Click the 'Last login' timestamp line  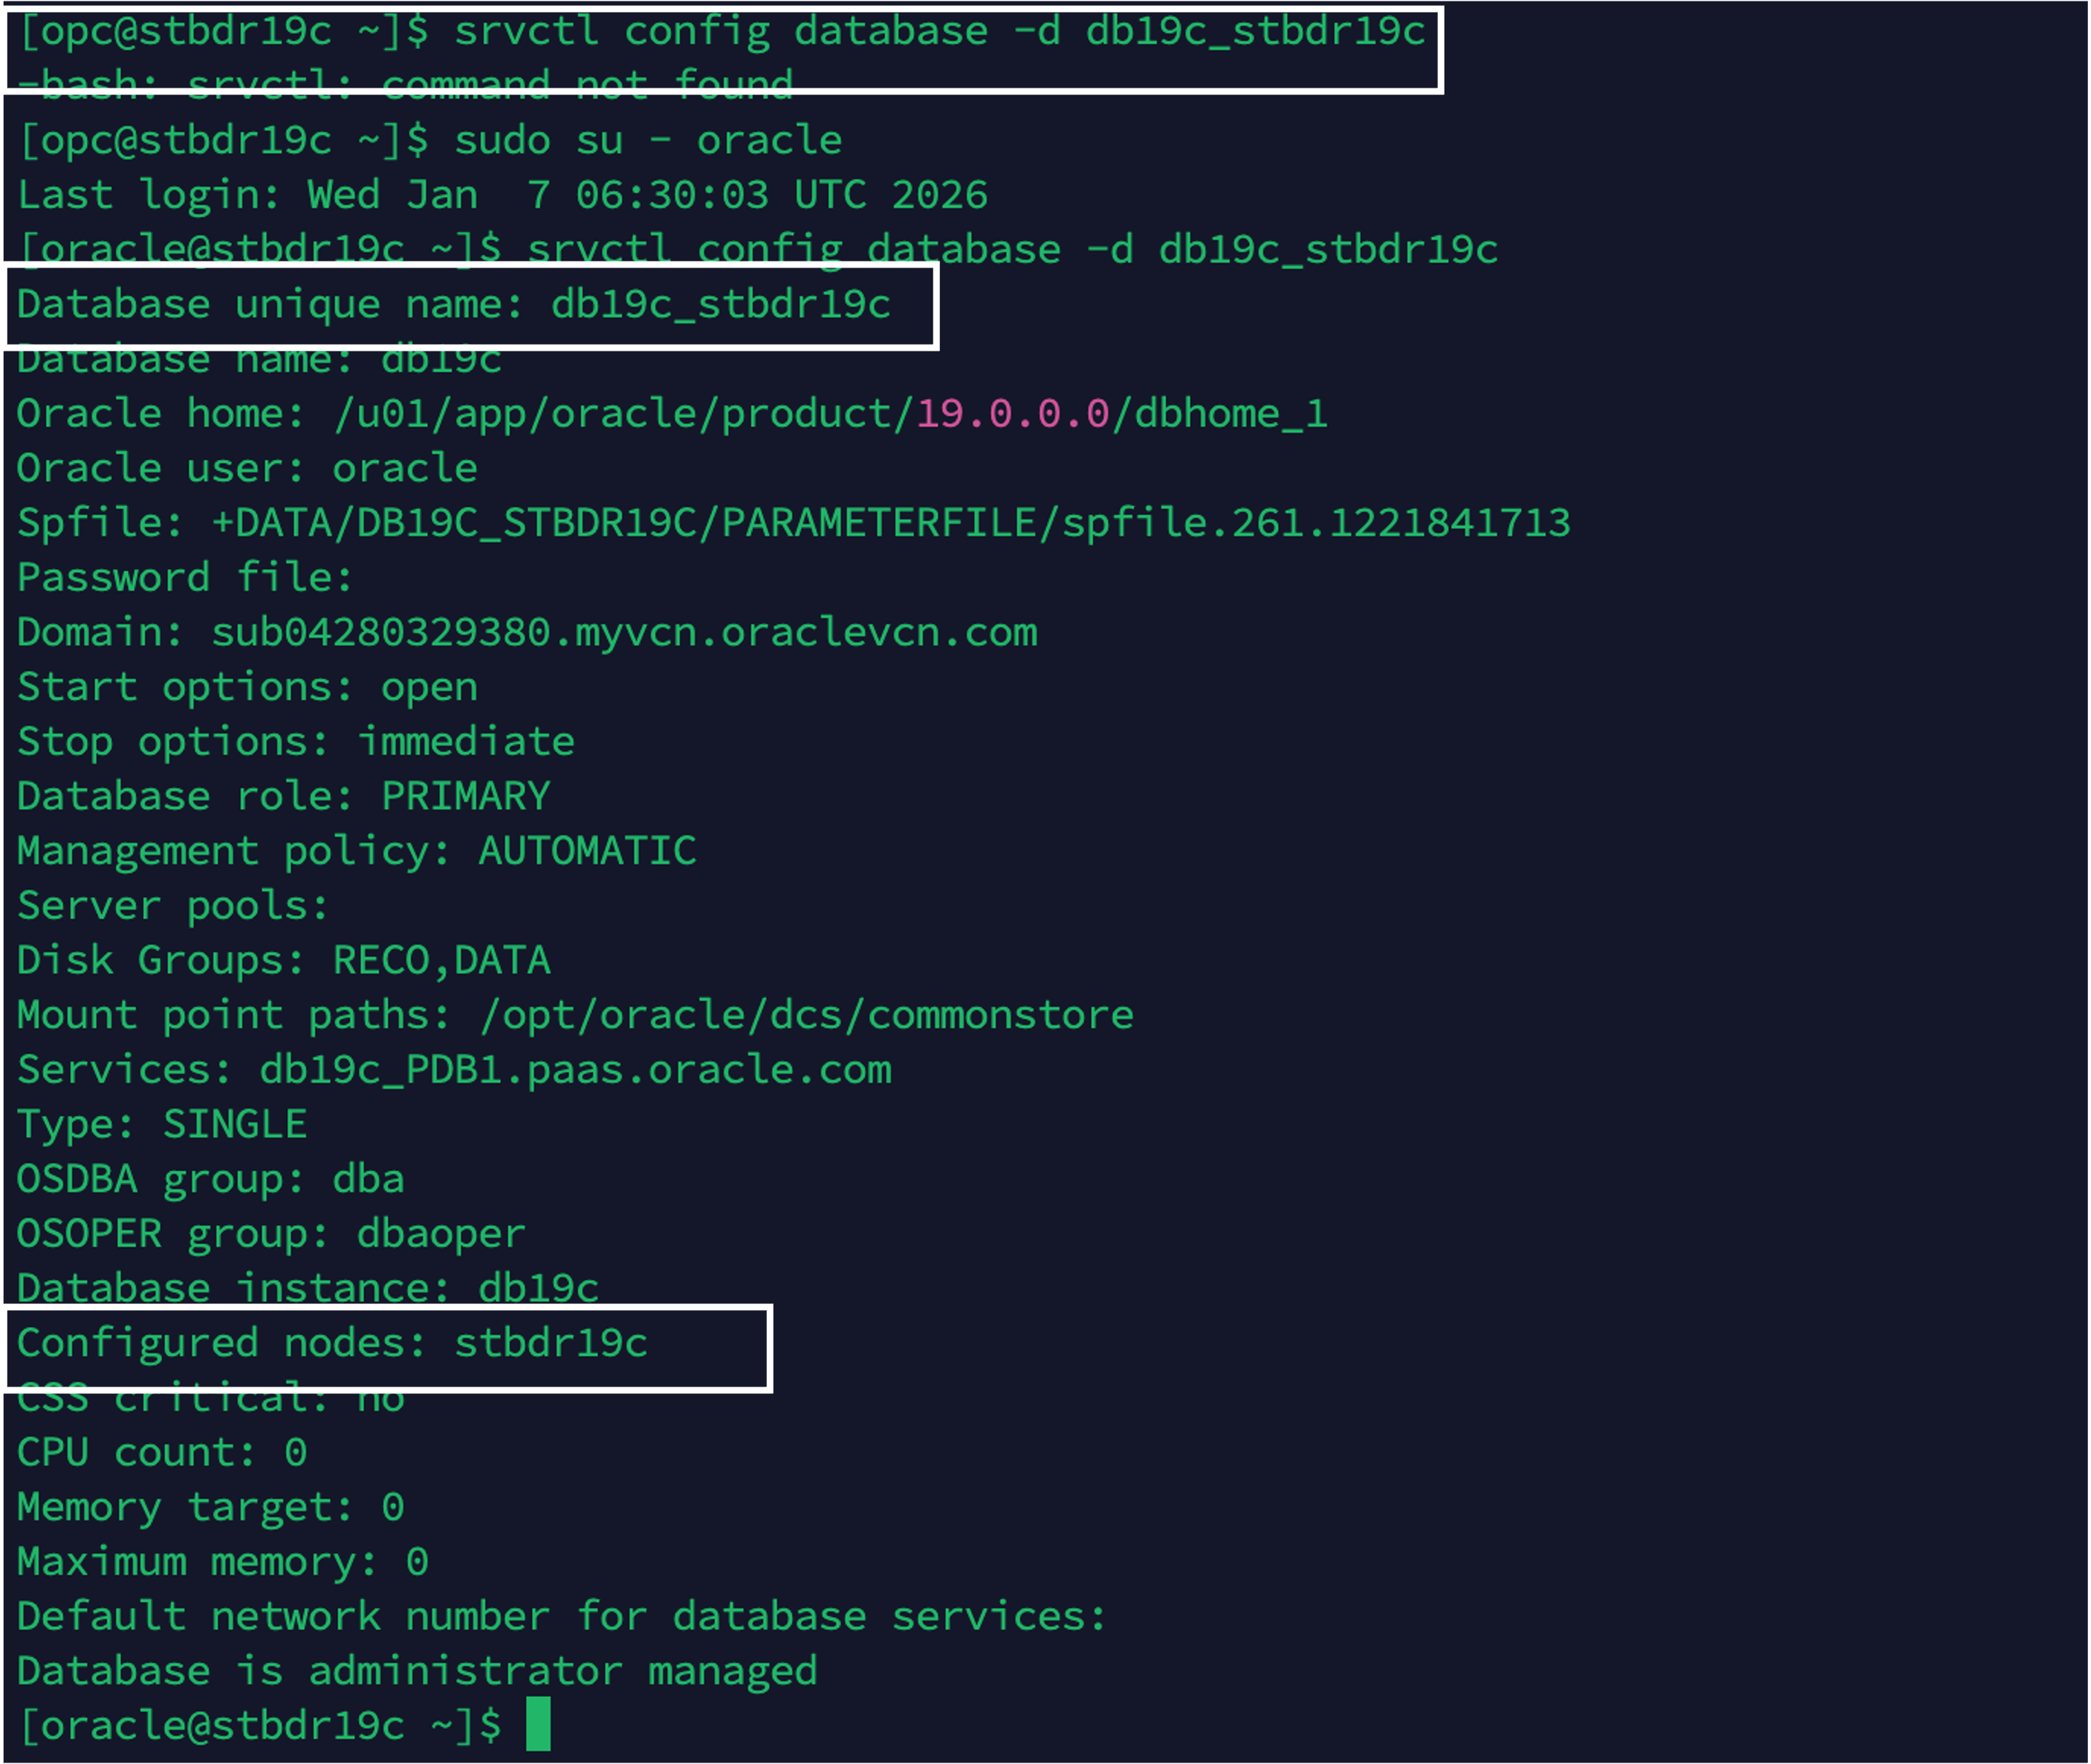(502, 195)
